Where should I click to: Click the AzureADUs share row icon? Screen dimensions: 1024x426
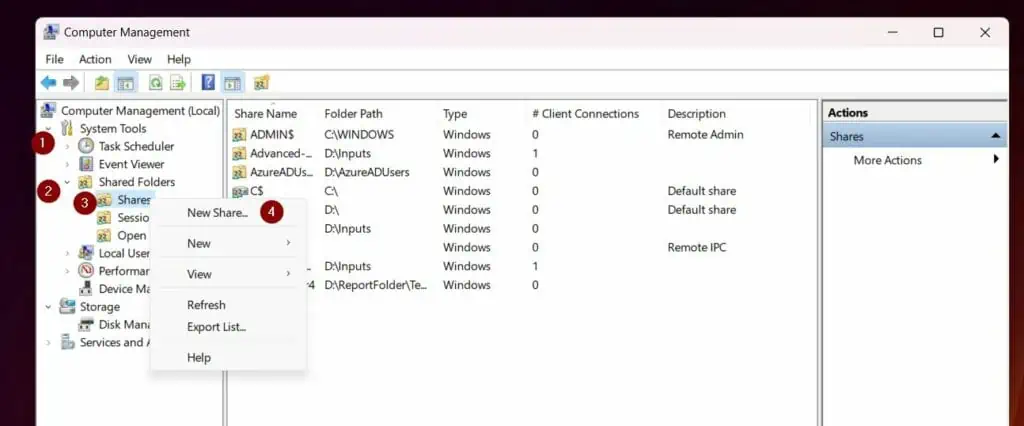point(239,172)
